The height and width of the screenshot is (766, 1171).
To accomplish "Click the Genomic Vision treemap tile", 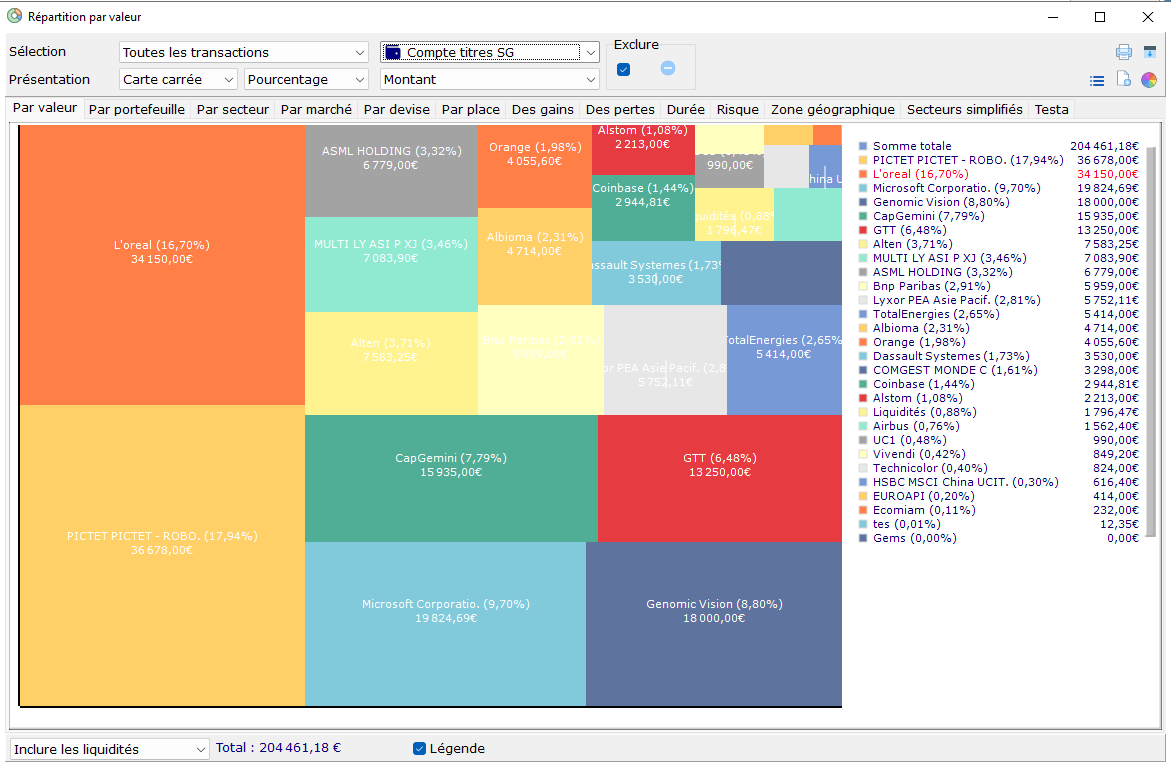I will tap(714, 623).
